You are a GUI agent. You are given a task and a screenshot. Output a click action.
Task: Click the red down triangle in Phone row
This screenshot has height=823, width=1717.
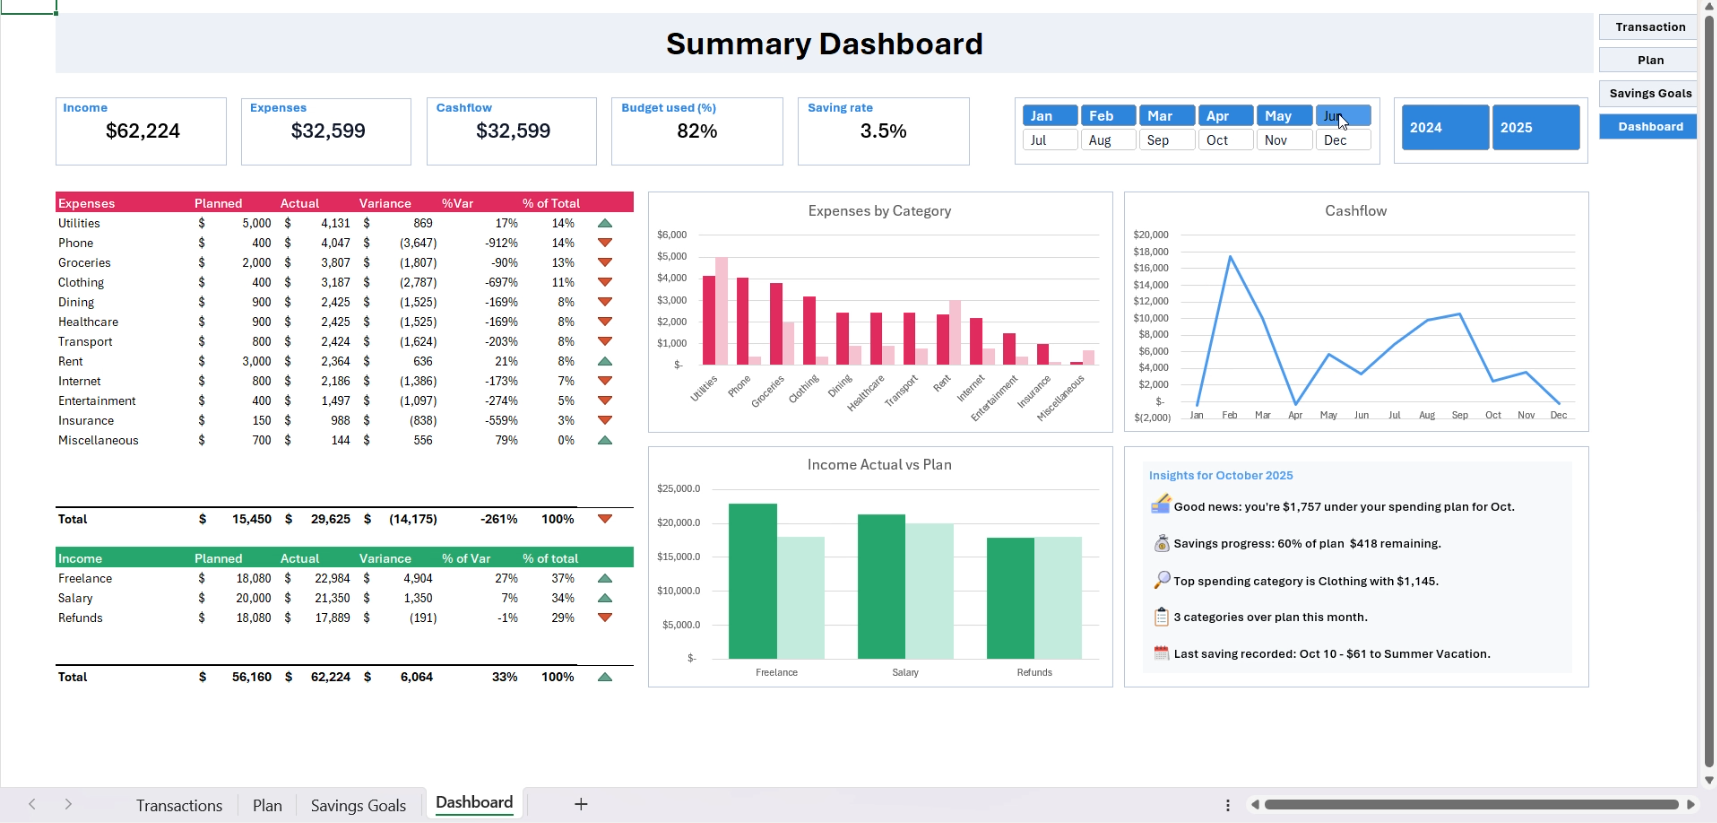pyautogui.click(x=605, y=243)
